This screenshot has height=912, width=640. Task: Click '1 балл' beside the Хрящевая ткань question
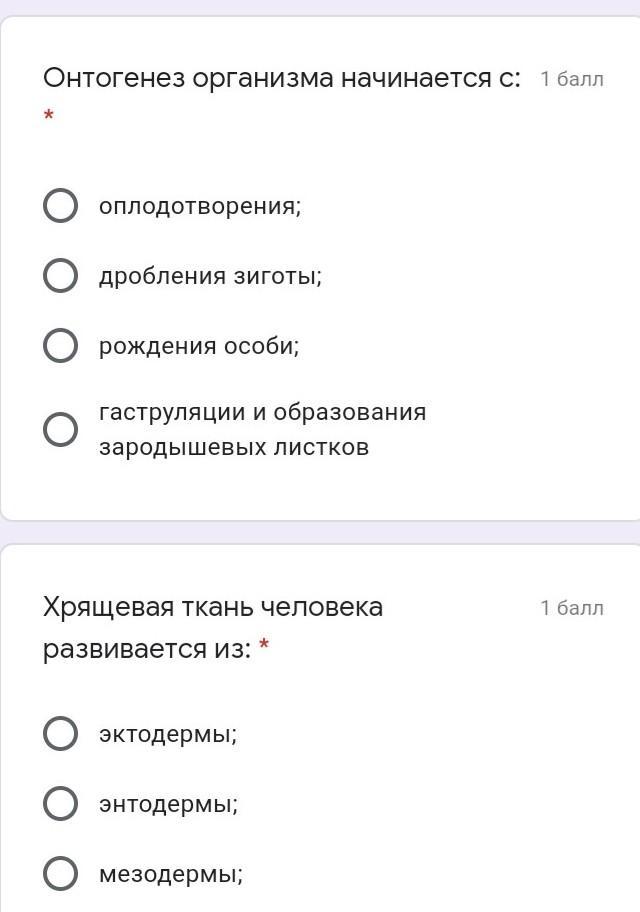(x=572, y=608)
